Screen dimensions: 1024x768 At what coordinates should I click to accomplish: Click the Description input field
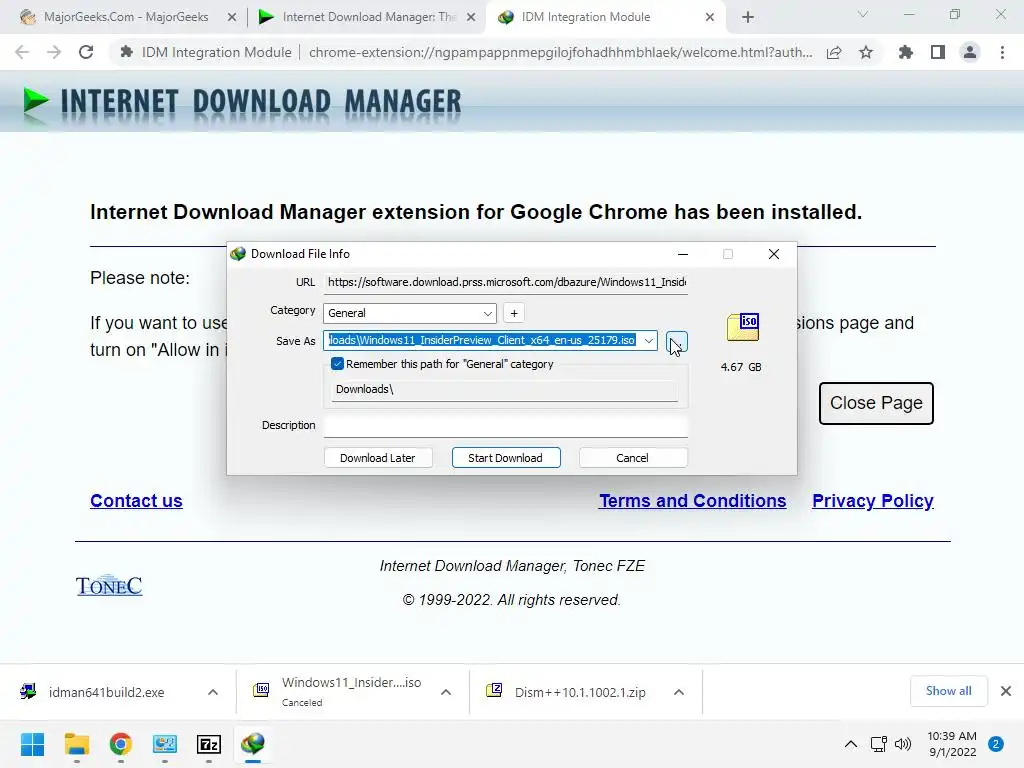point(506,425)
